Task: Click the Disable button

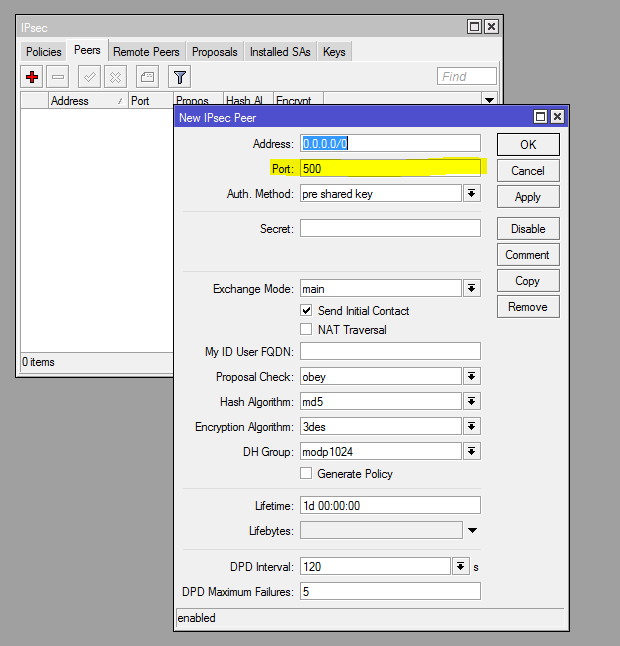Action: tap(528, 229)
